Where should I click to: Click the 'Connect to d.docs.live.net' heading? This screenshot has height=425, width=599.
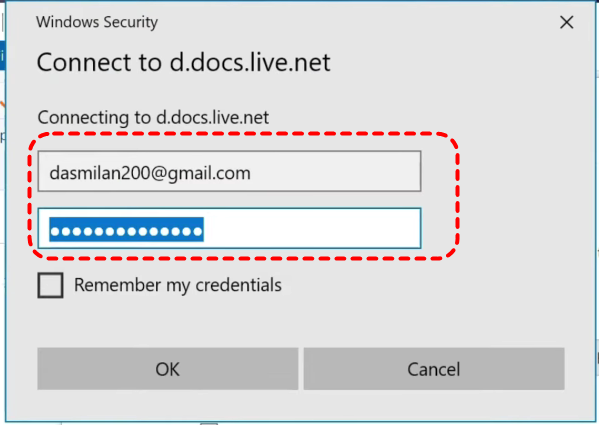click(x=183, y=62)
